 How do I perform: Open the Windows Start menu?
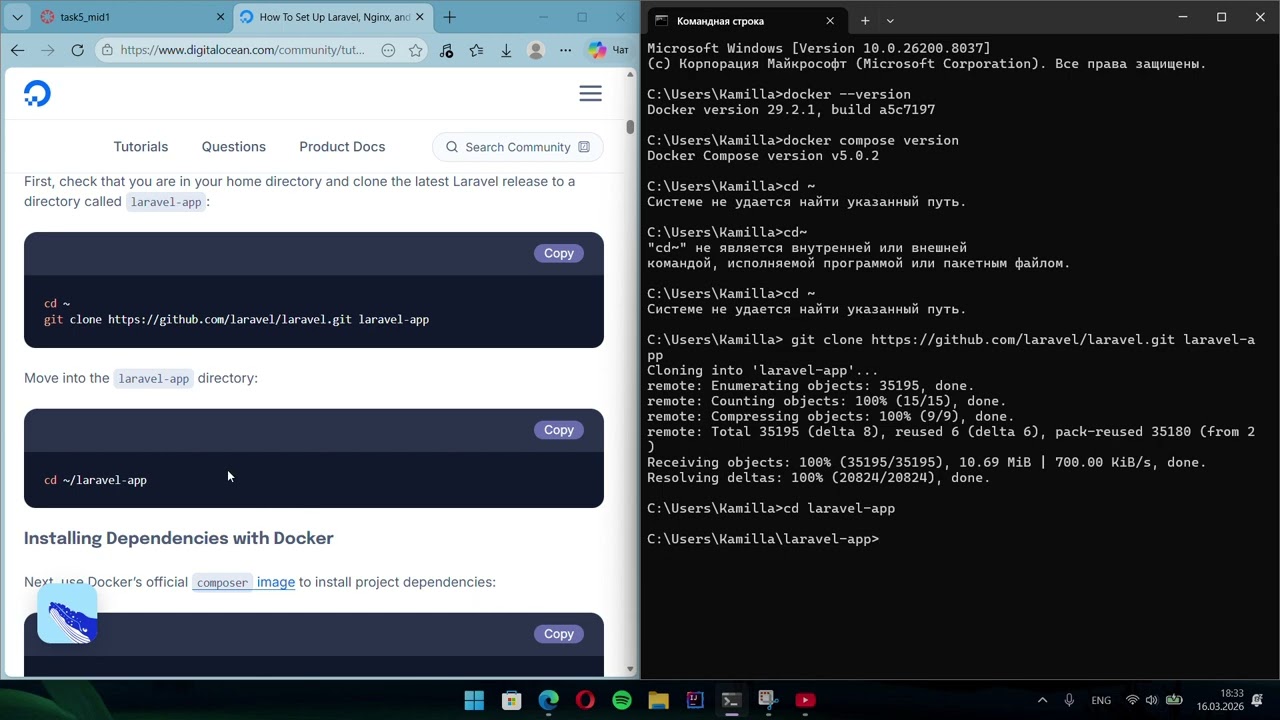[474, 700]
